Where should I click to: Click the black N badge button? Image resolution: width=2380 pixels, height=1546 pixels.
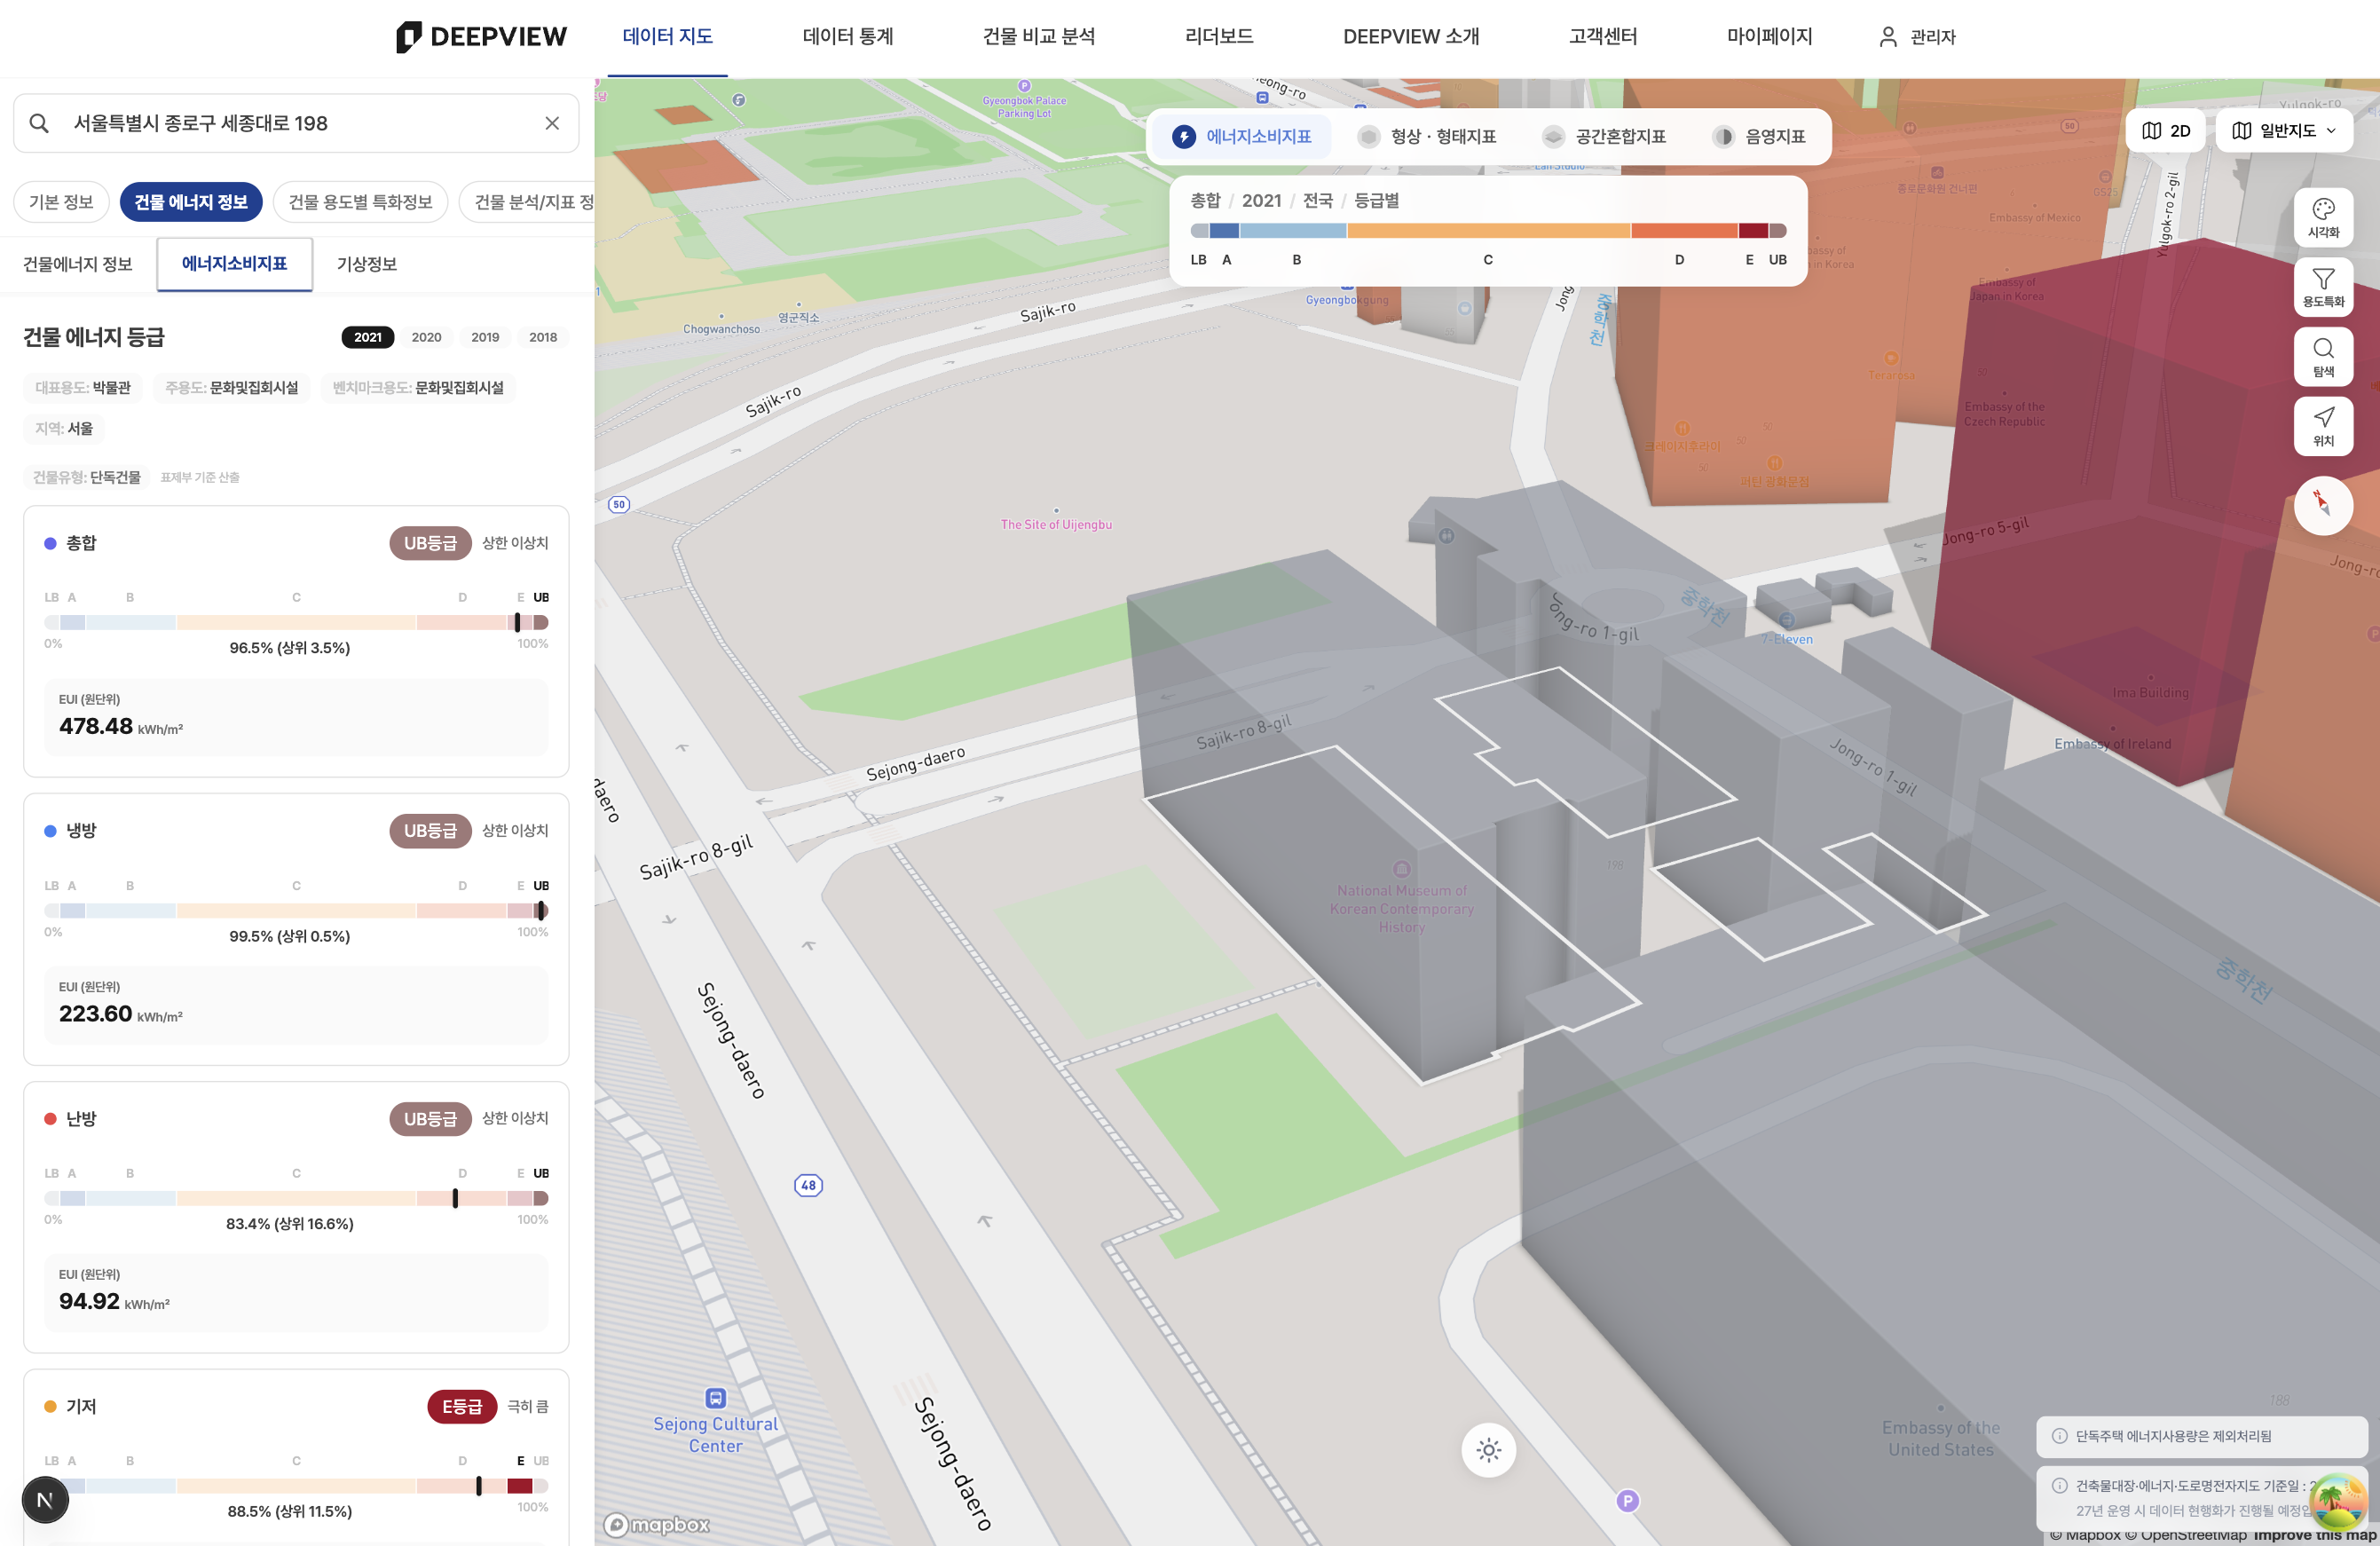[45, 1500]
